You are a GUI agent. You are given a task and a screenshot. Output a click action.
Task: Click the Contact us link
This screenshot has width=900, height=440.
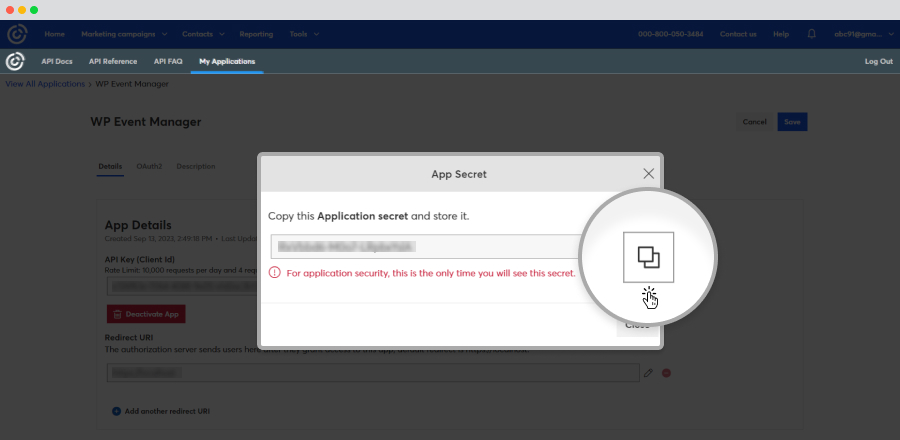point(738,34)
